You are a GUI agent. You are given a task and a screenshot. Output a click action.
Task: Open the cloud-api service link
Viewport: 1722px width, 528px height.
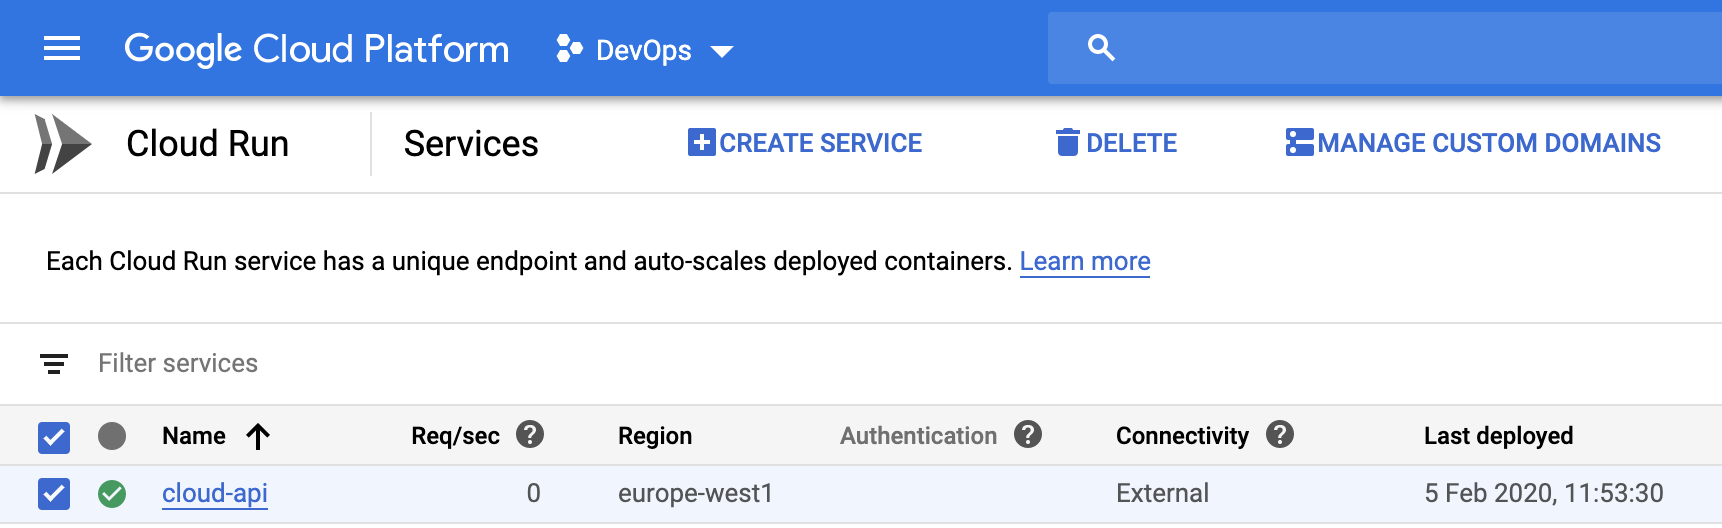tap(215, 493)
